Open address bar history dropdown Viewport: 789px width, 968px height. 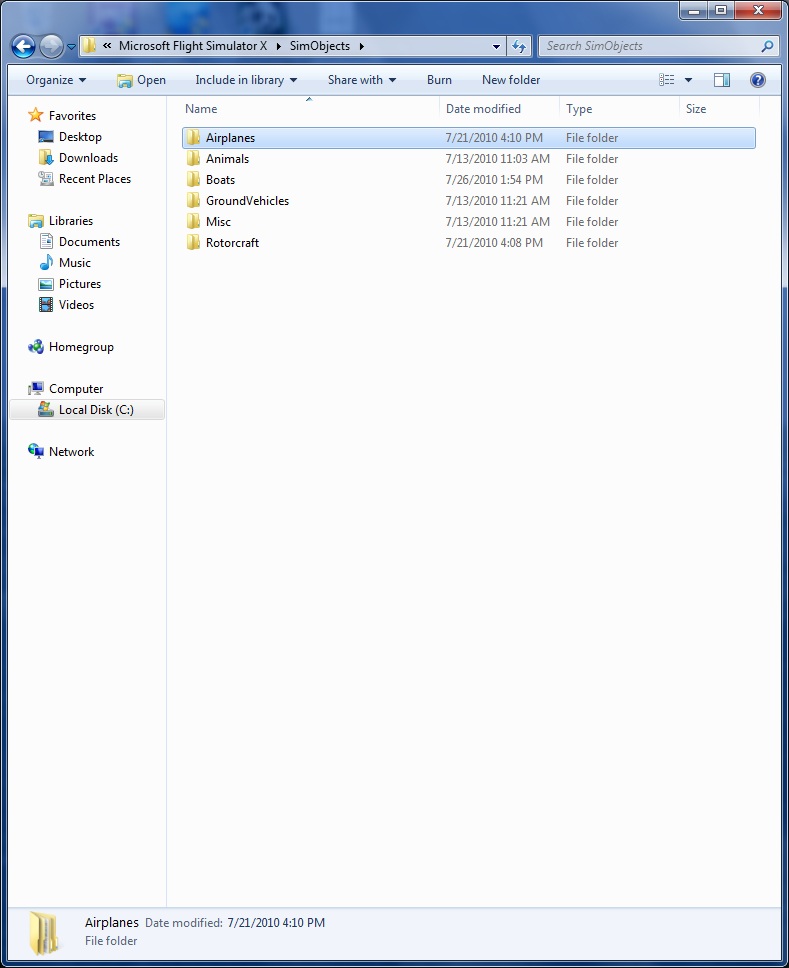(x=496, y=46)
